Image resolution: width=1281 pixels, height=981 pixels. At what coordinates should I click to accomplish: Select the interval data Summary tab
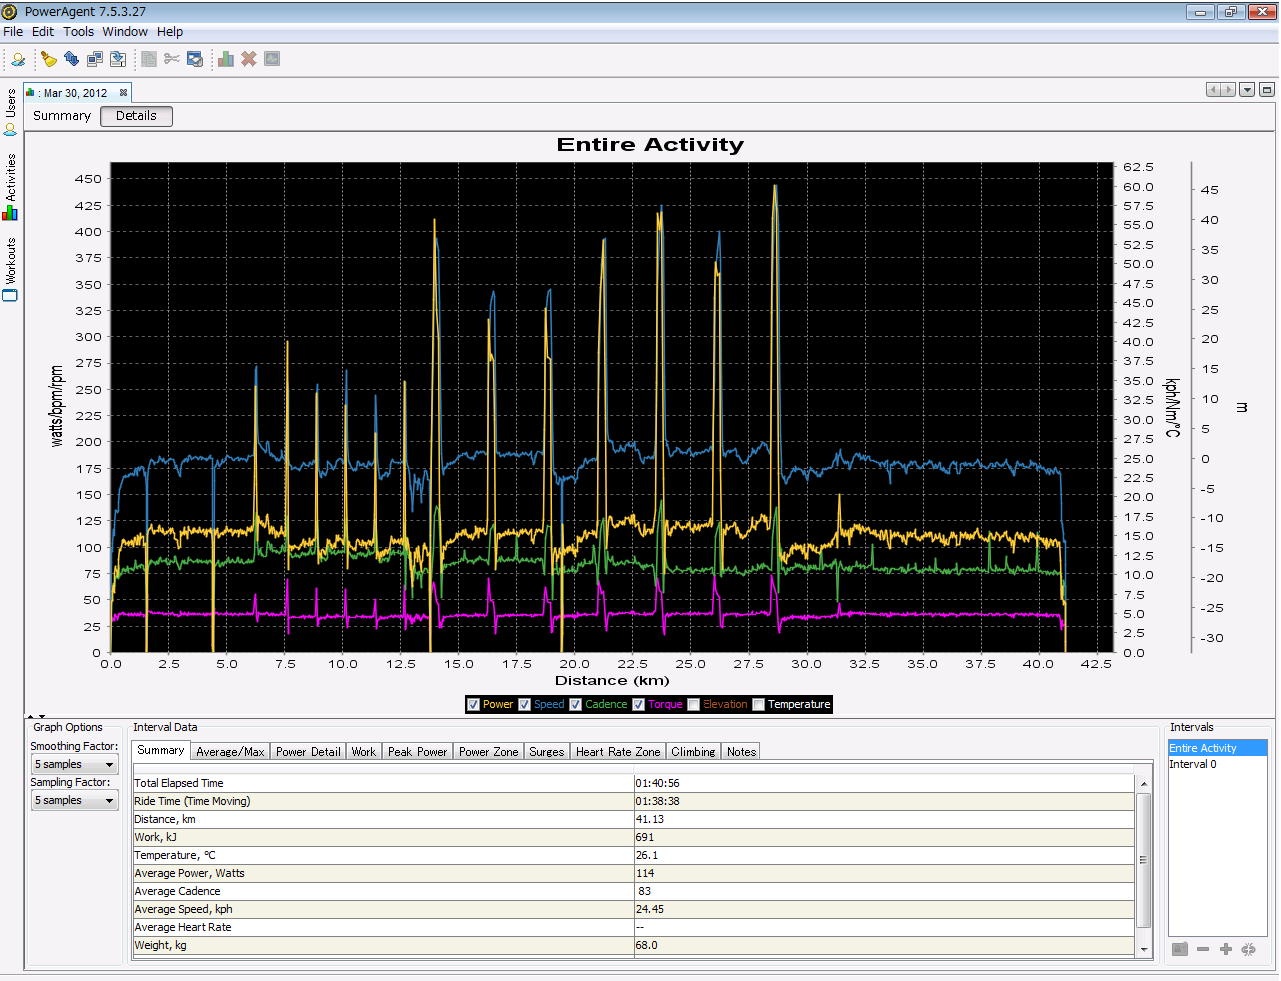[161, 750]
